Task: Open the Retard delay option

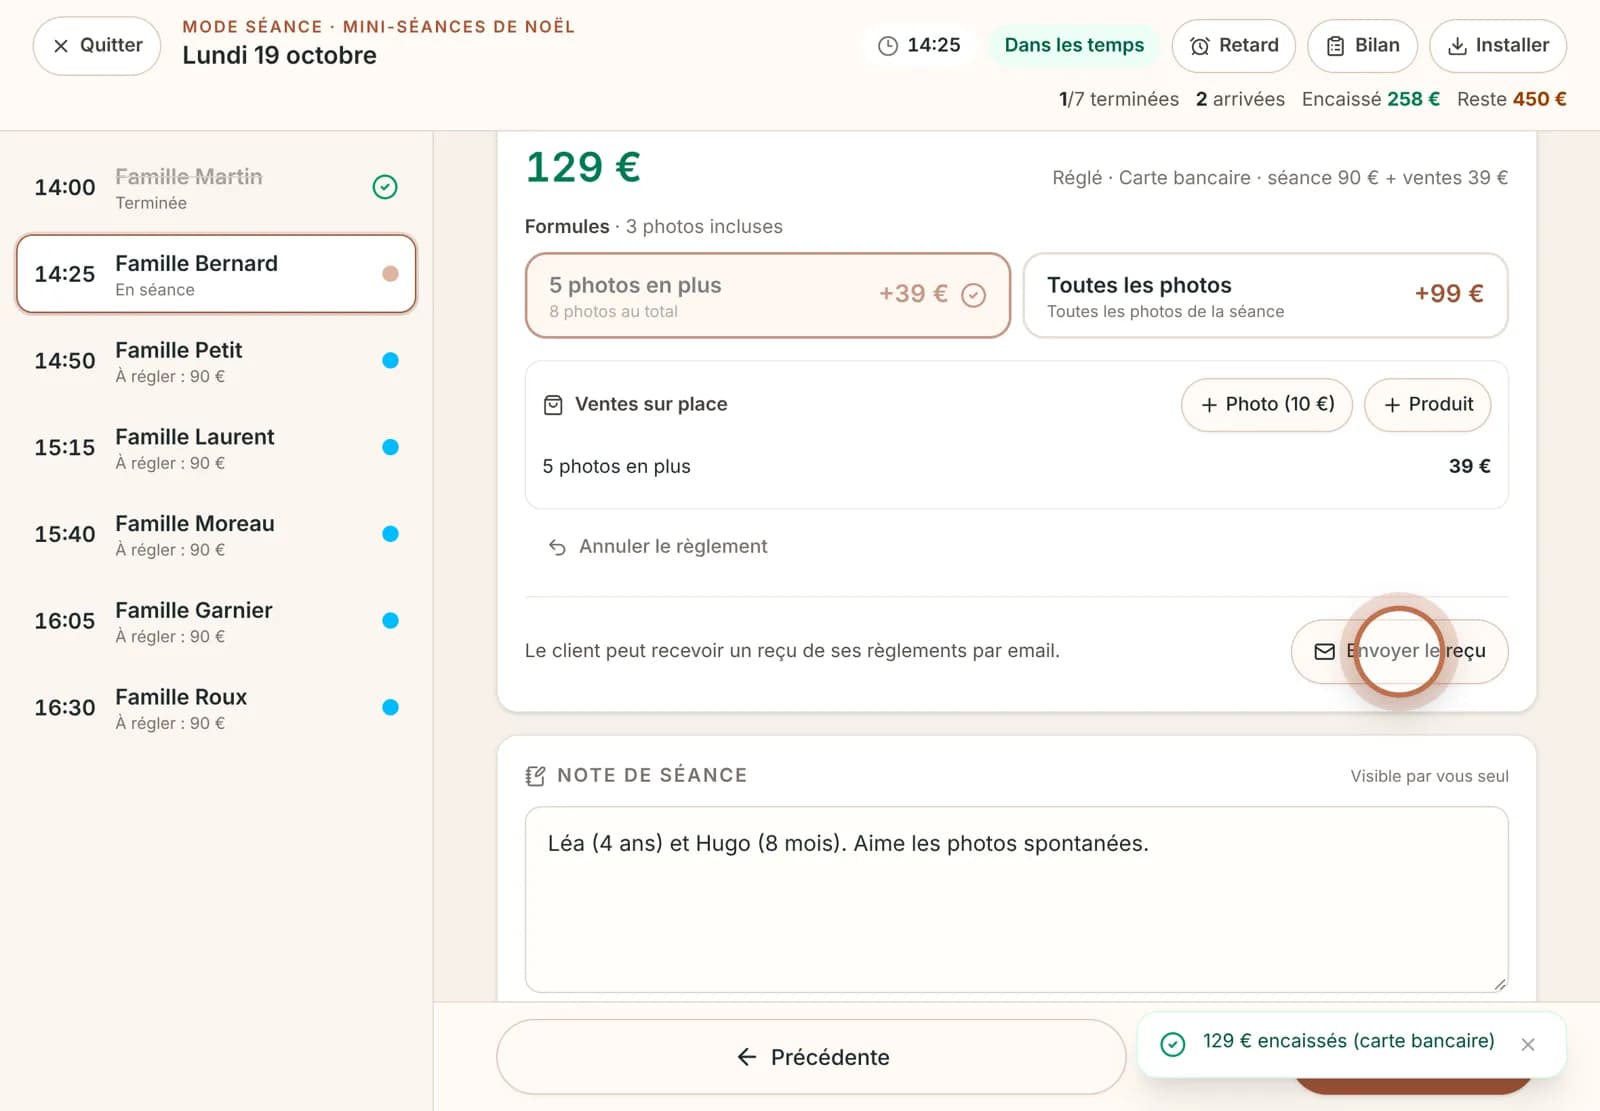Action: (x=1234, y=46)
